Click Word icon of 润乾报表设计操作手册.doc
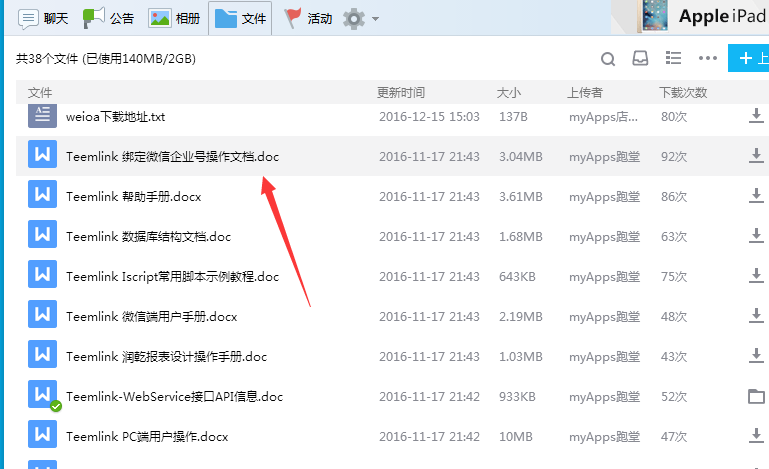This screenshot has width=769, height=469. click(42, 354)
